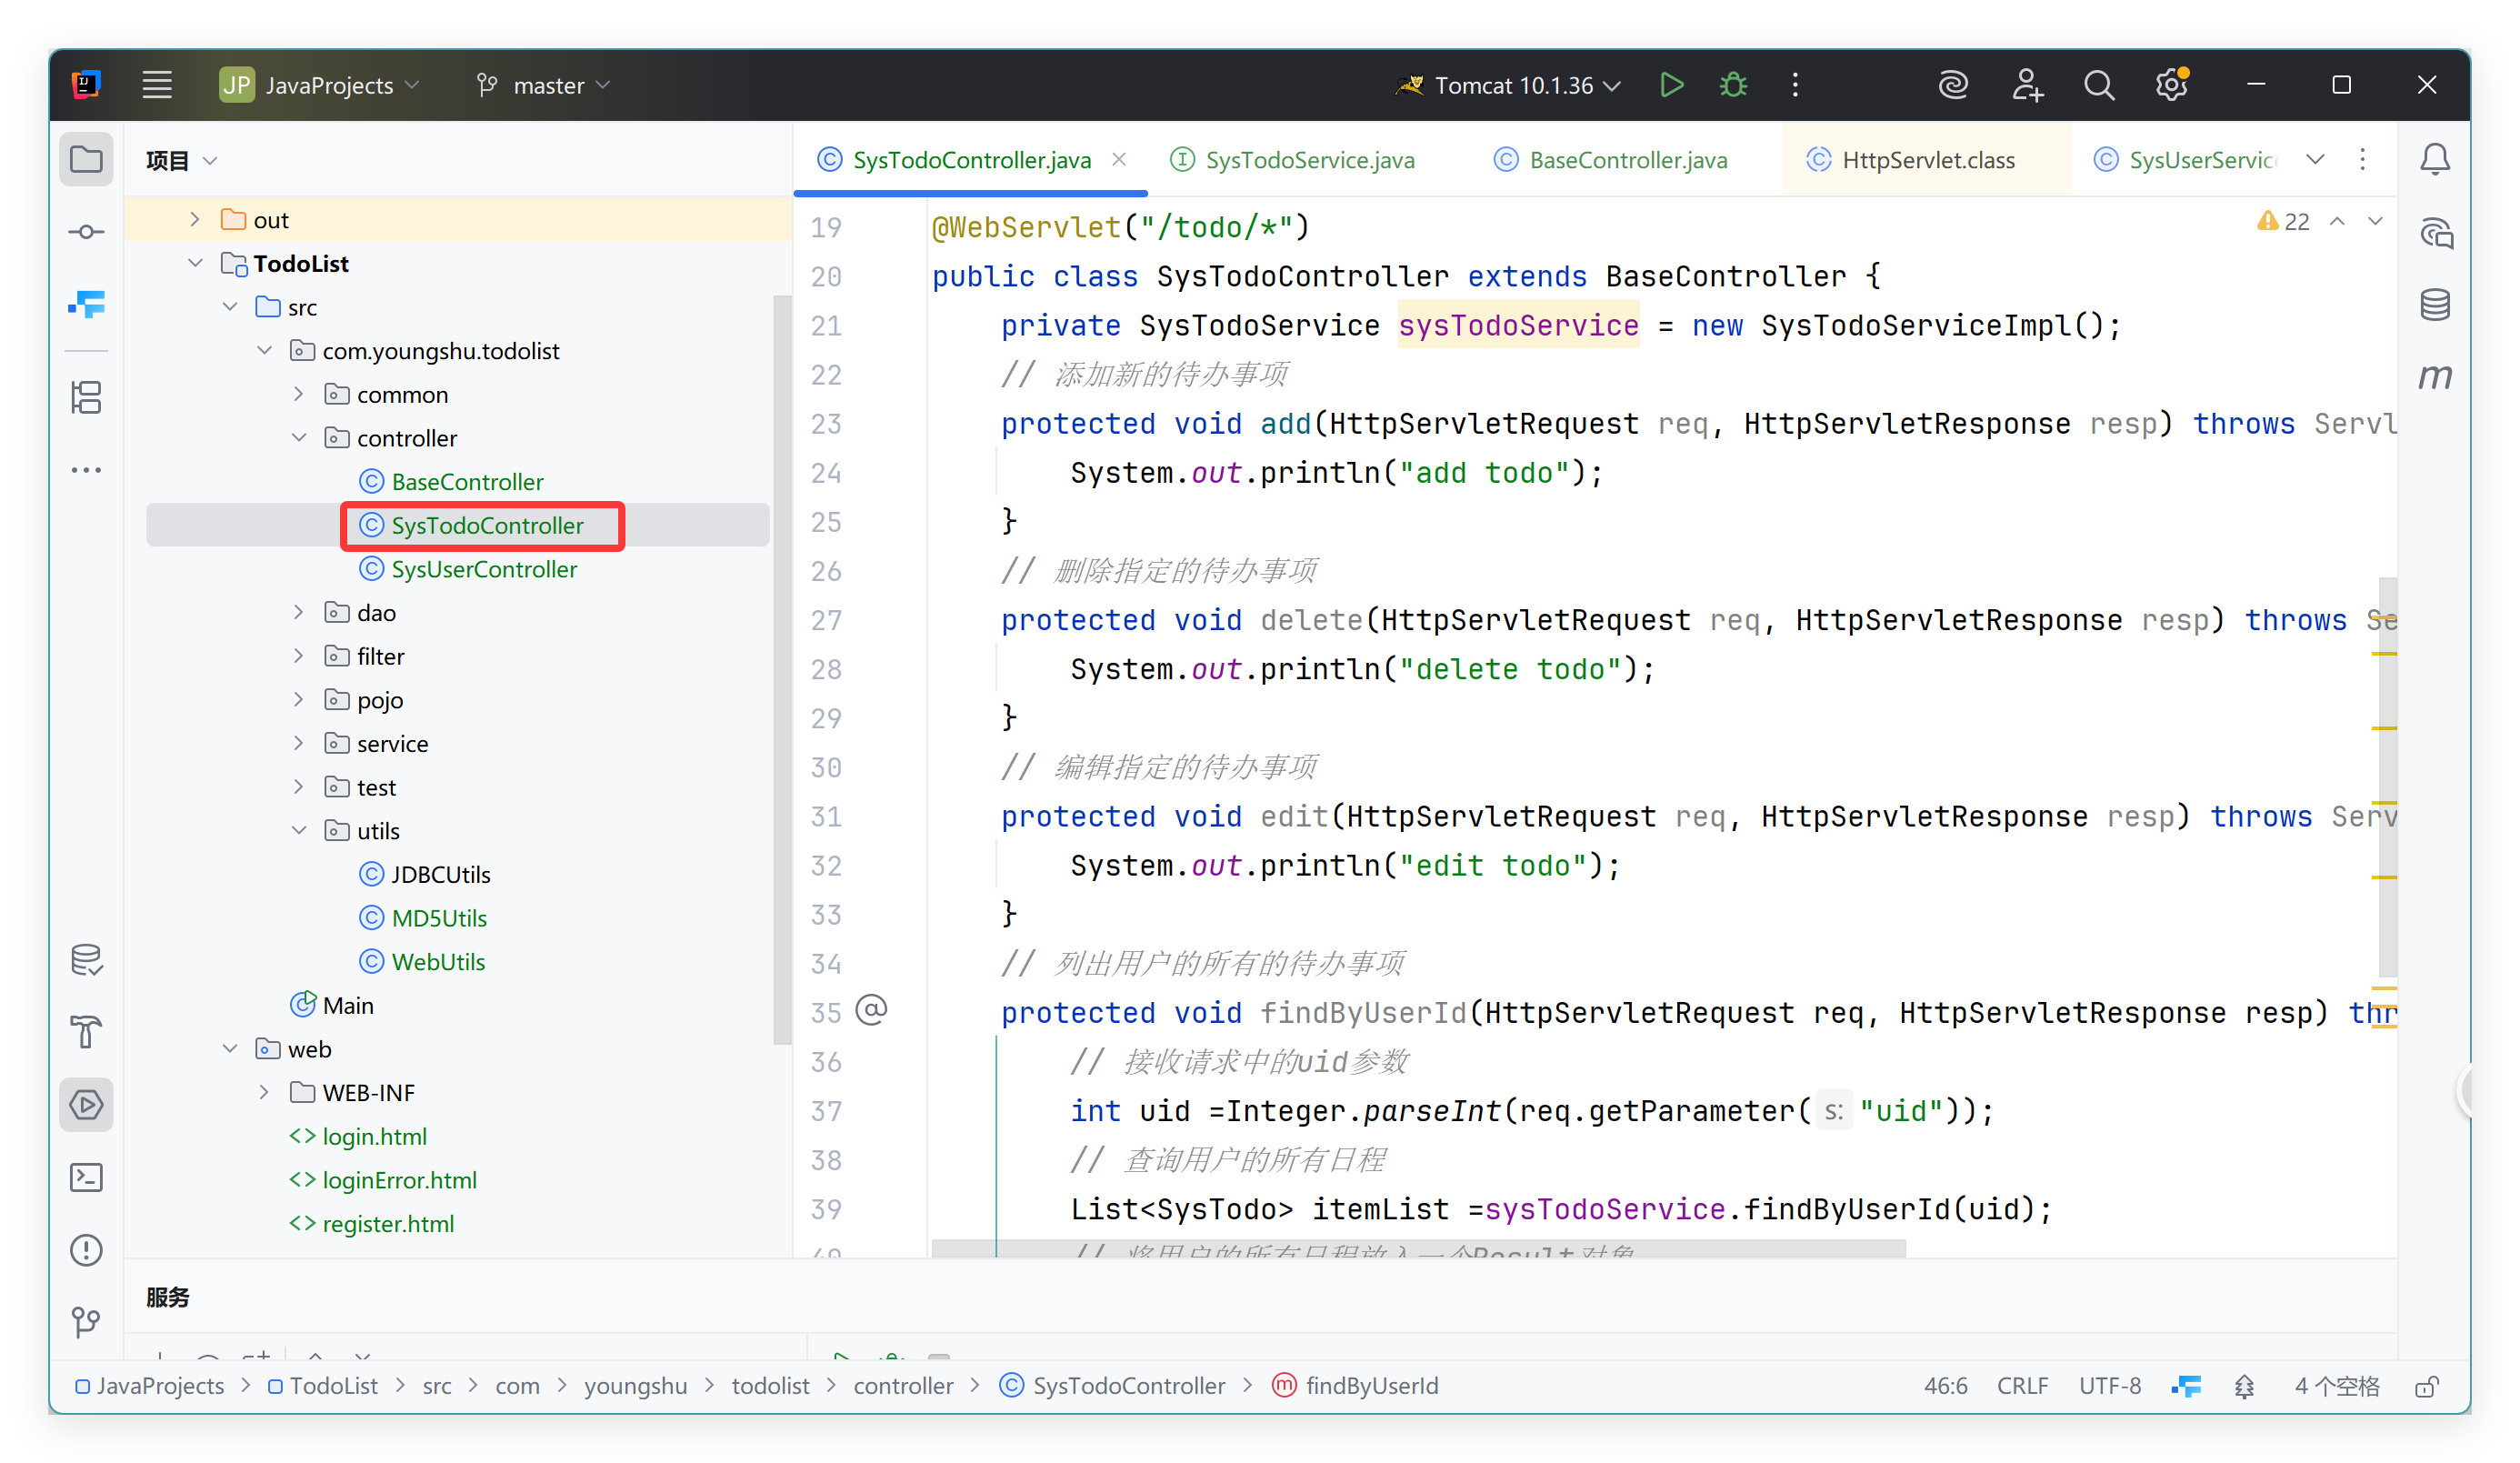Open more run actions menu
This screenshot has width=2520, height=1463.
(1795, 85)
